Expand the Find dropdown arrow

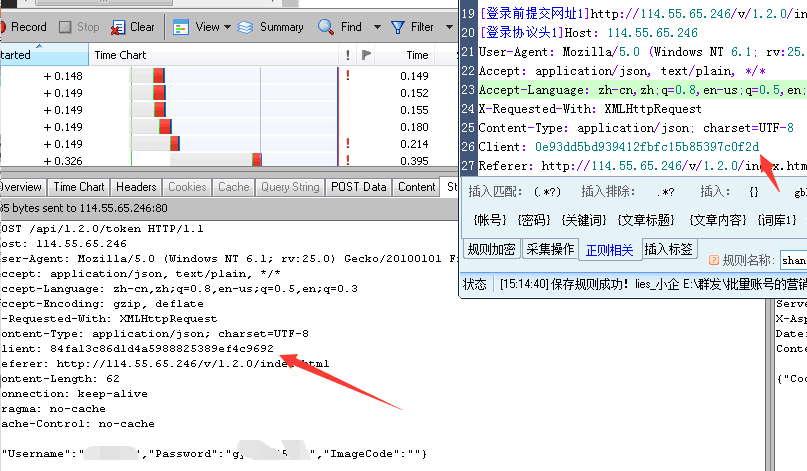pos(375,27)
